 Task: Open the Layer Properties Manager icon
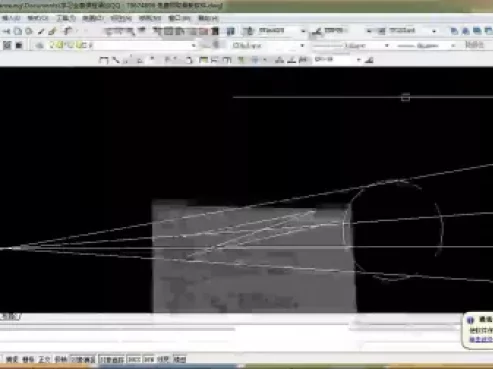pos(7,45)
